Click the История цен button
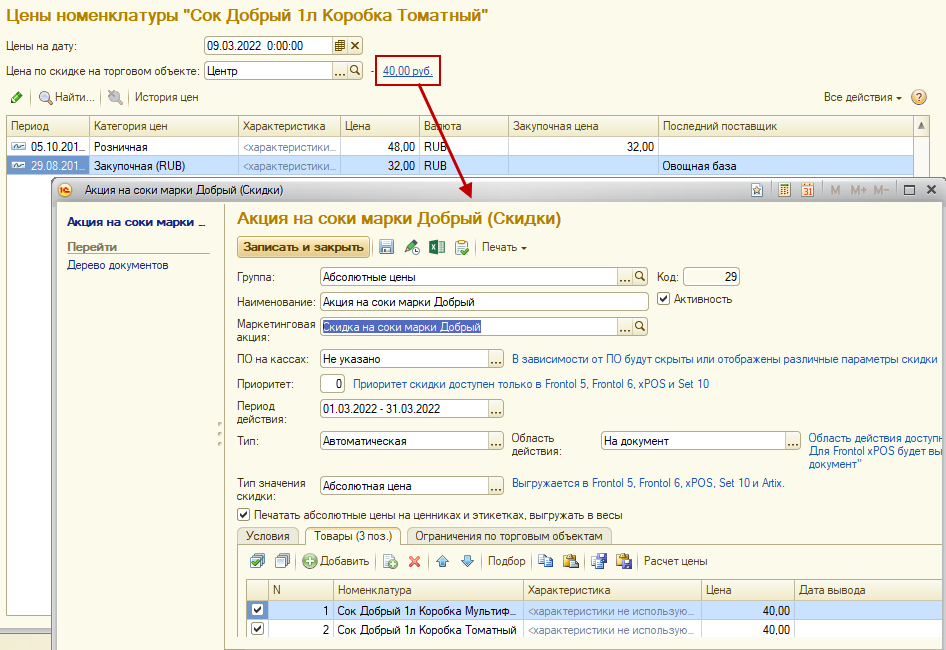The width and height of the screenshot is (946, 650). click(167, 97)
